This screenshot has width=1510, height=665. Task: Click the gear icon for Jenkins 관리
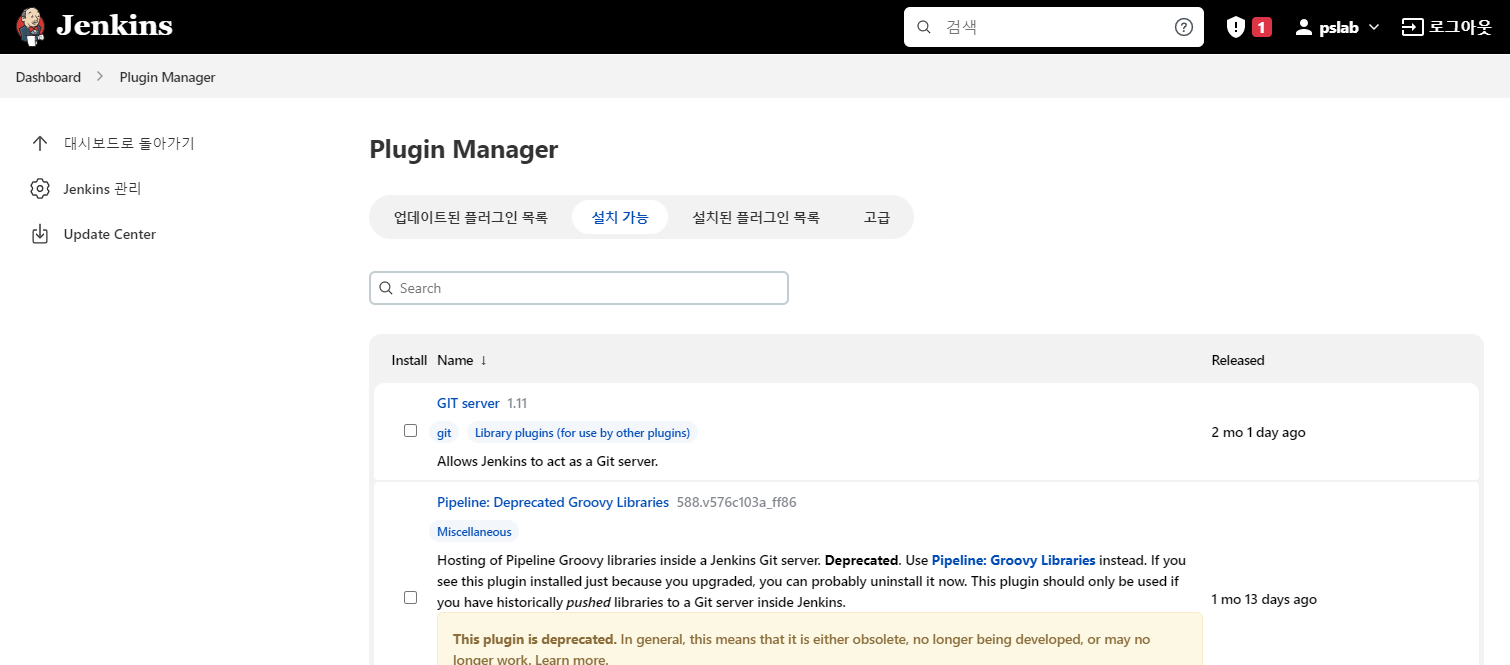click(x=40, y=189)
